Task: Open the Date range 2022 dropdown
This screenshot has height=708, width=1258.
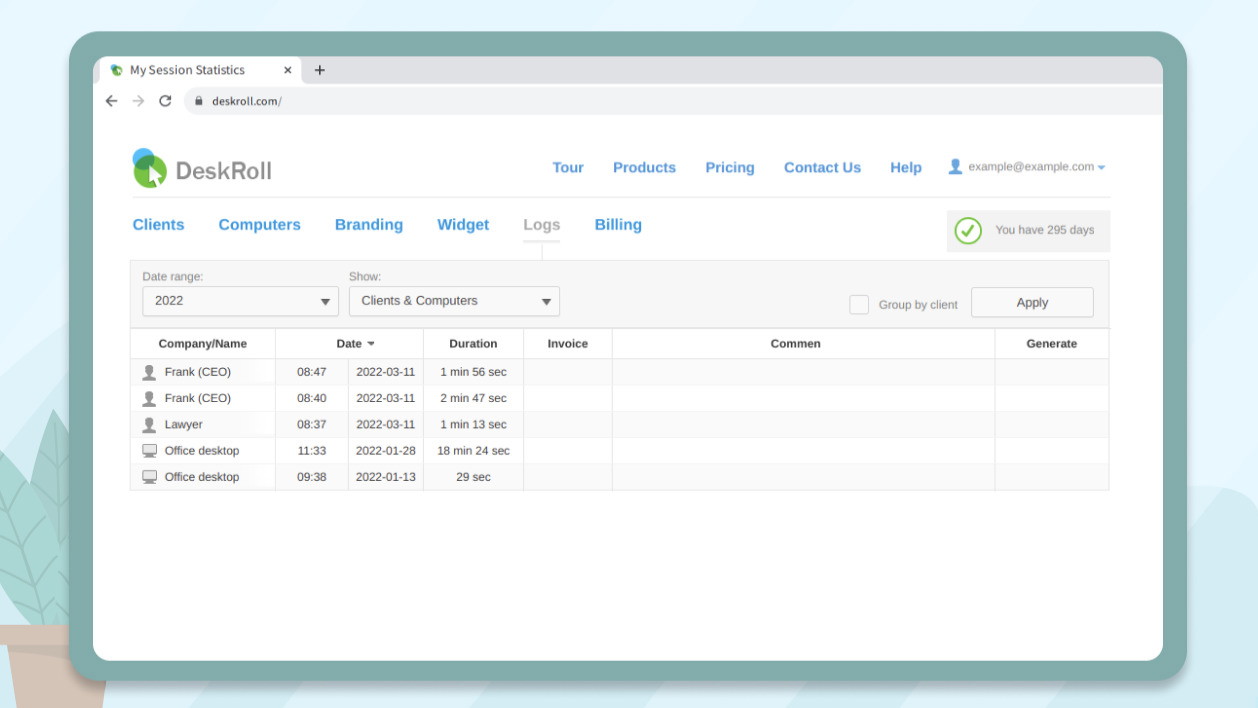Action: pos(240,301)
